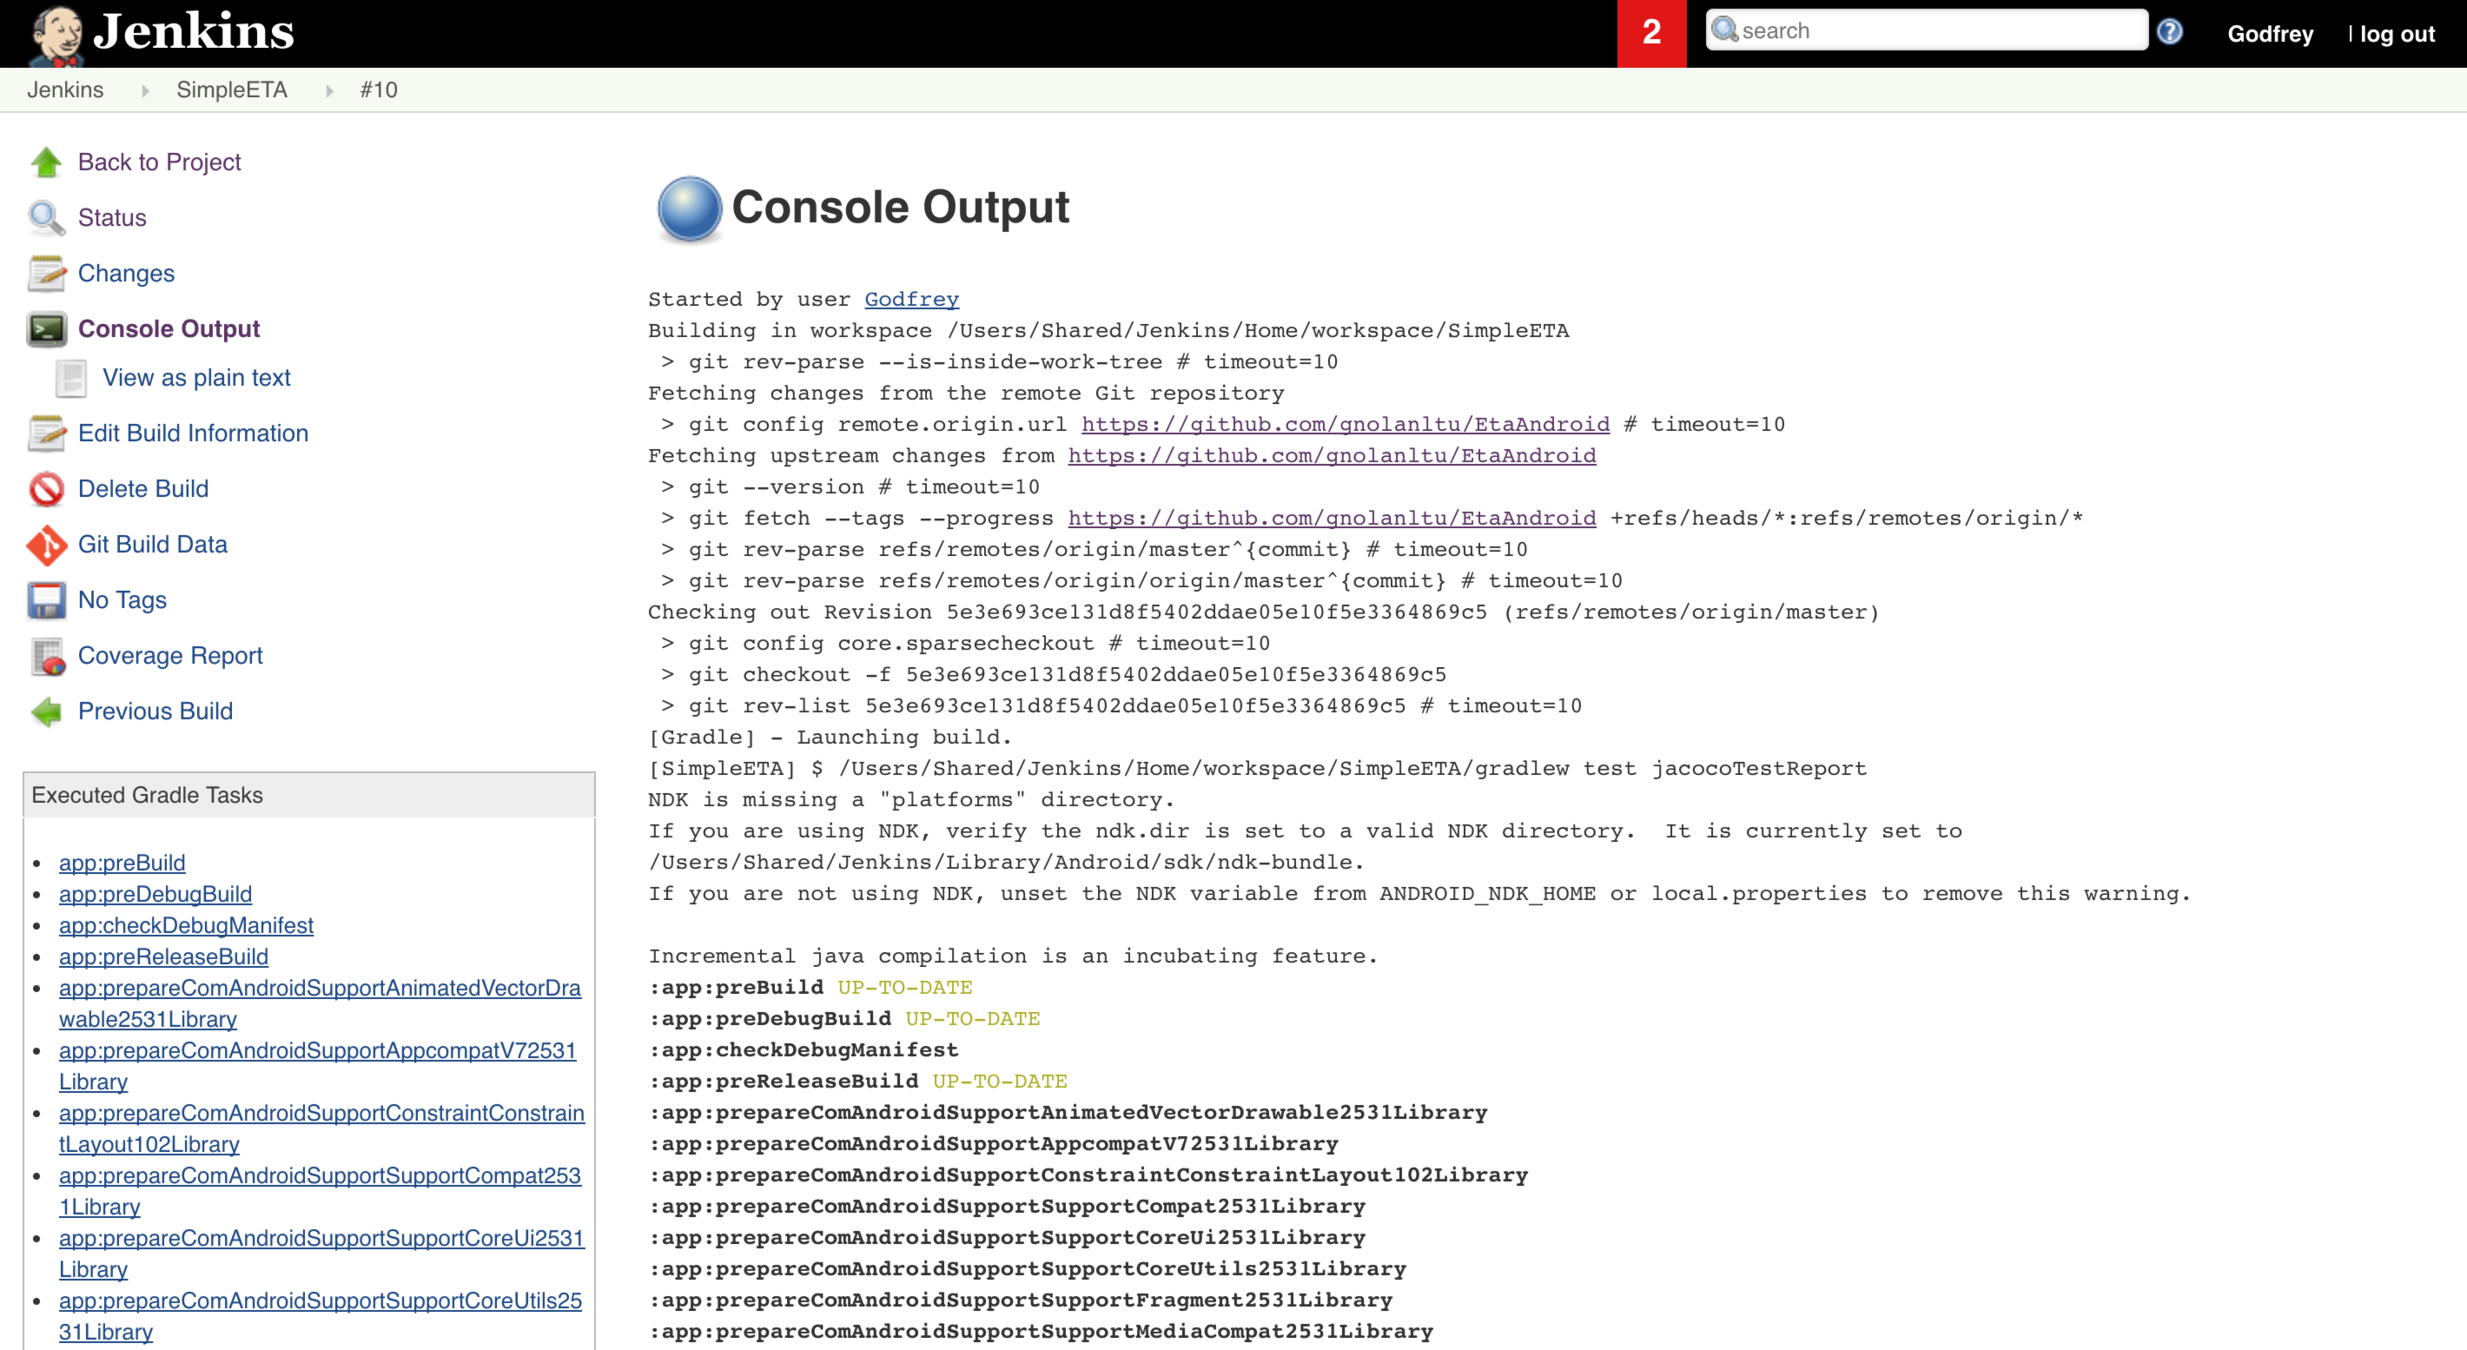Expand the breadcrumb arrow after Jenkins

pyautogui.click(x=146, y=90)
